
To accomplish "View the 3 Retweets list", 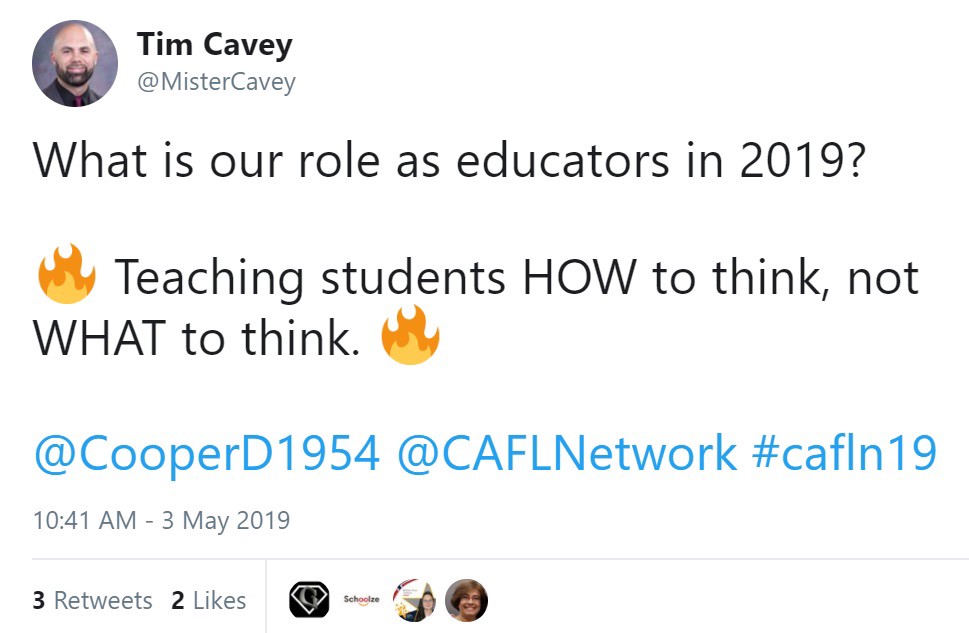I will click(92, 600).
